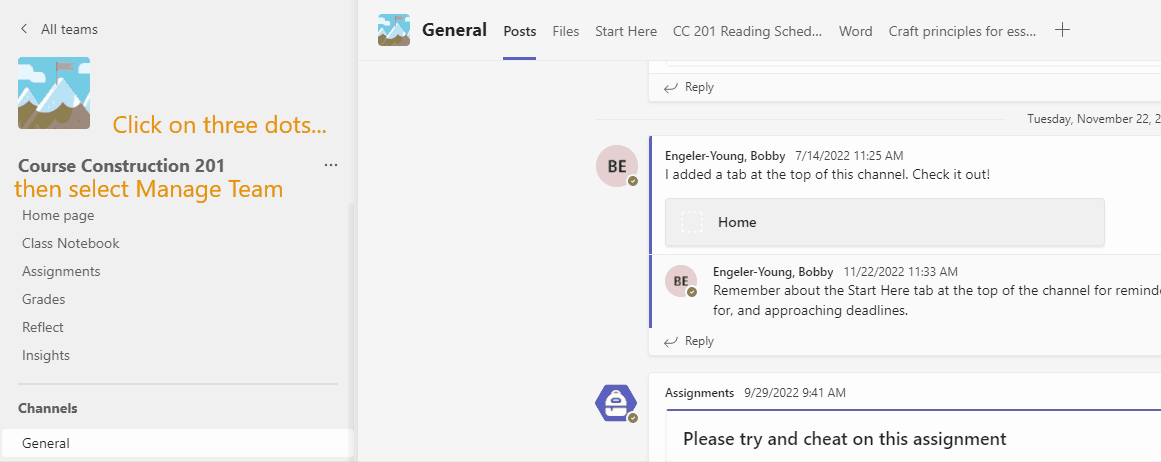This screenshot has width=1161, height=462.
Task: Open the 'Please try and cheat' assignment
Action: [x=844, y=439]
